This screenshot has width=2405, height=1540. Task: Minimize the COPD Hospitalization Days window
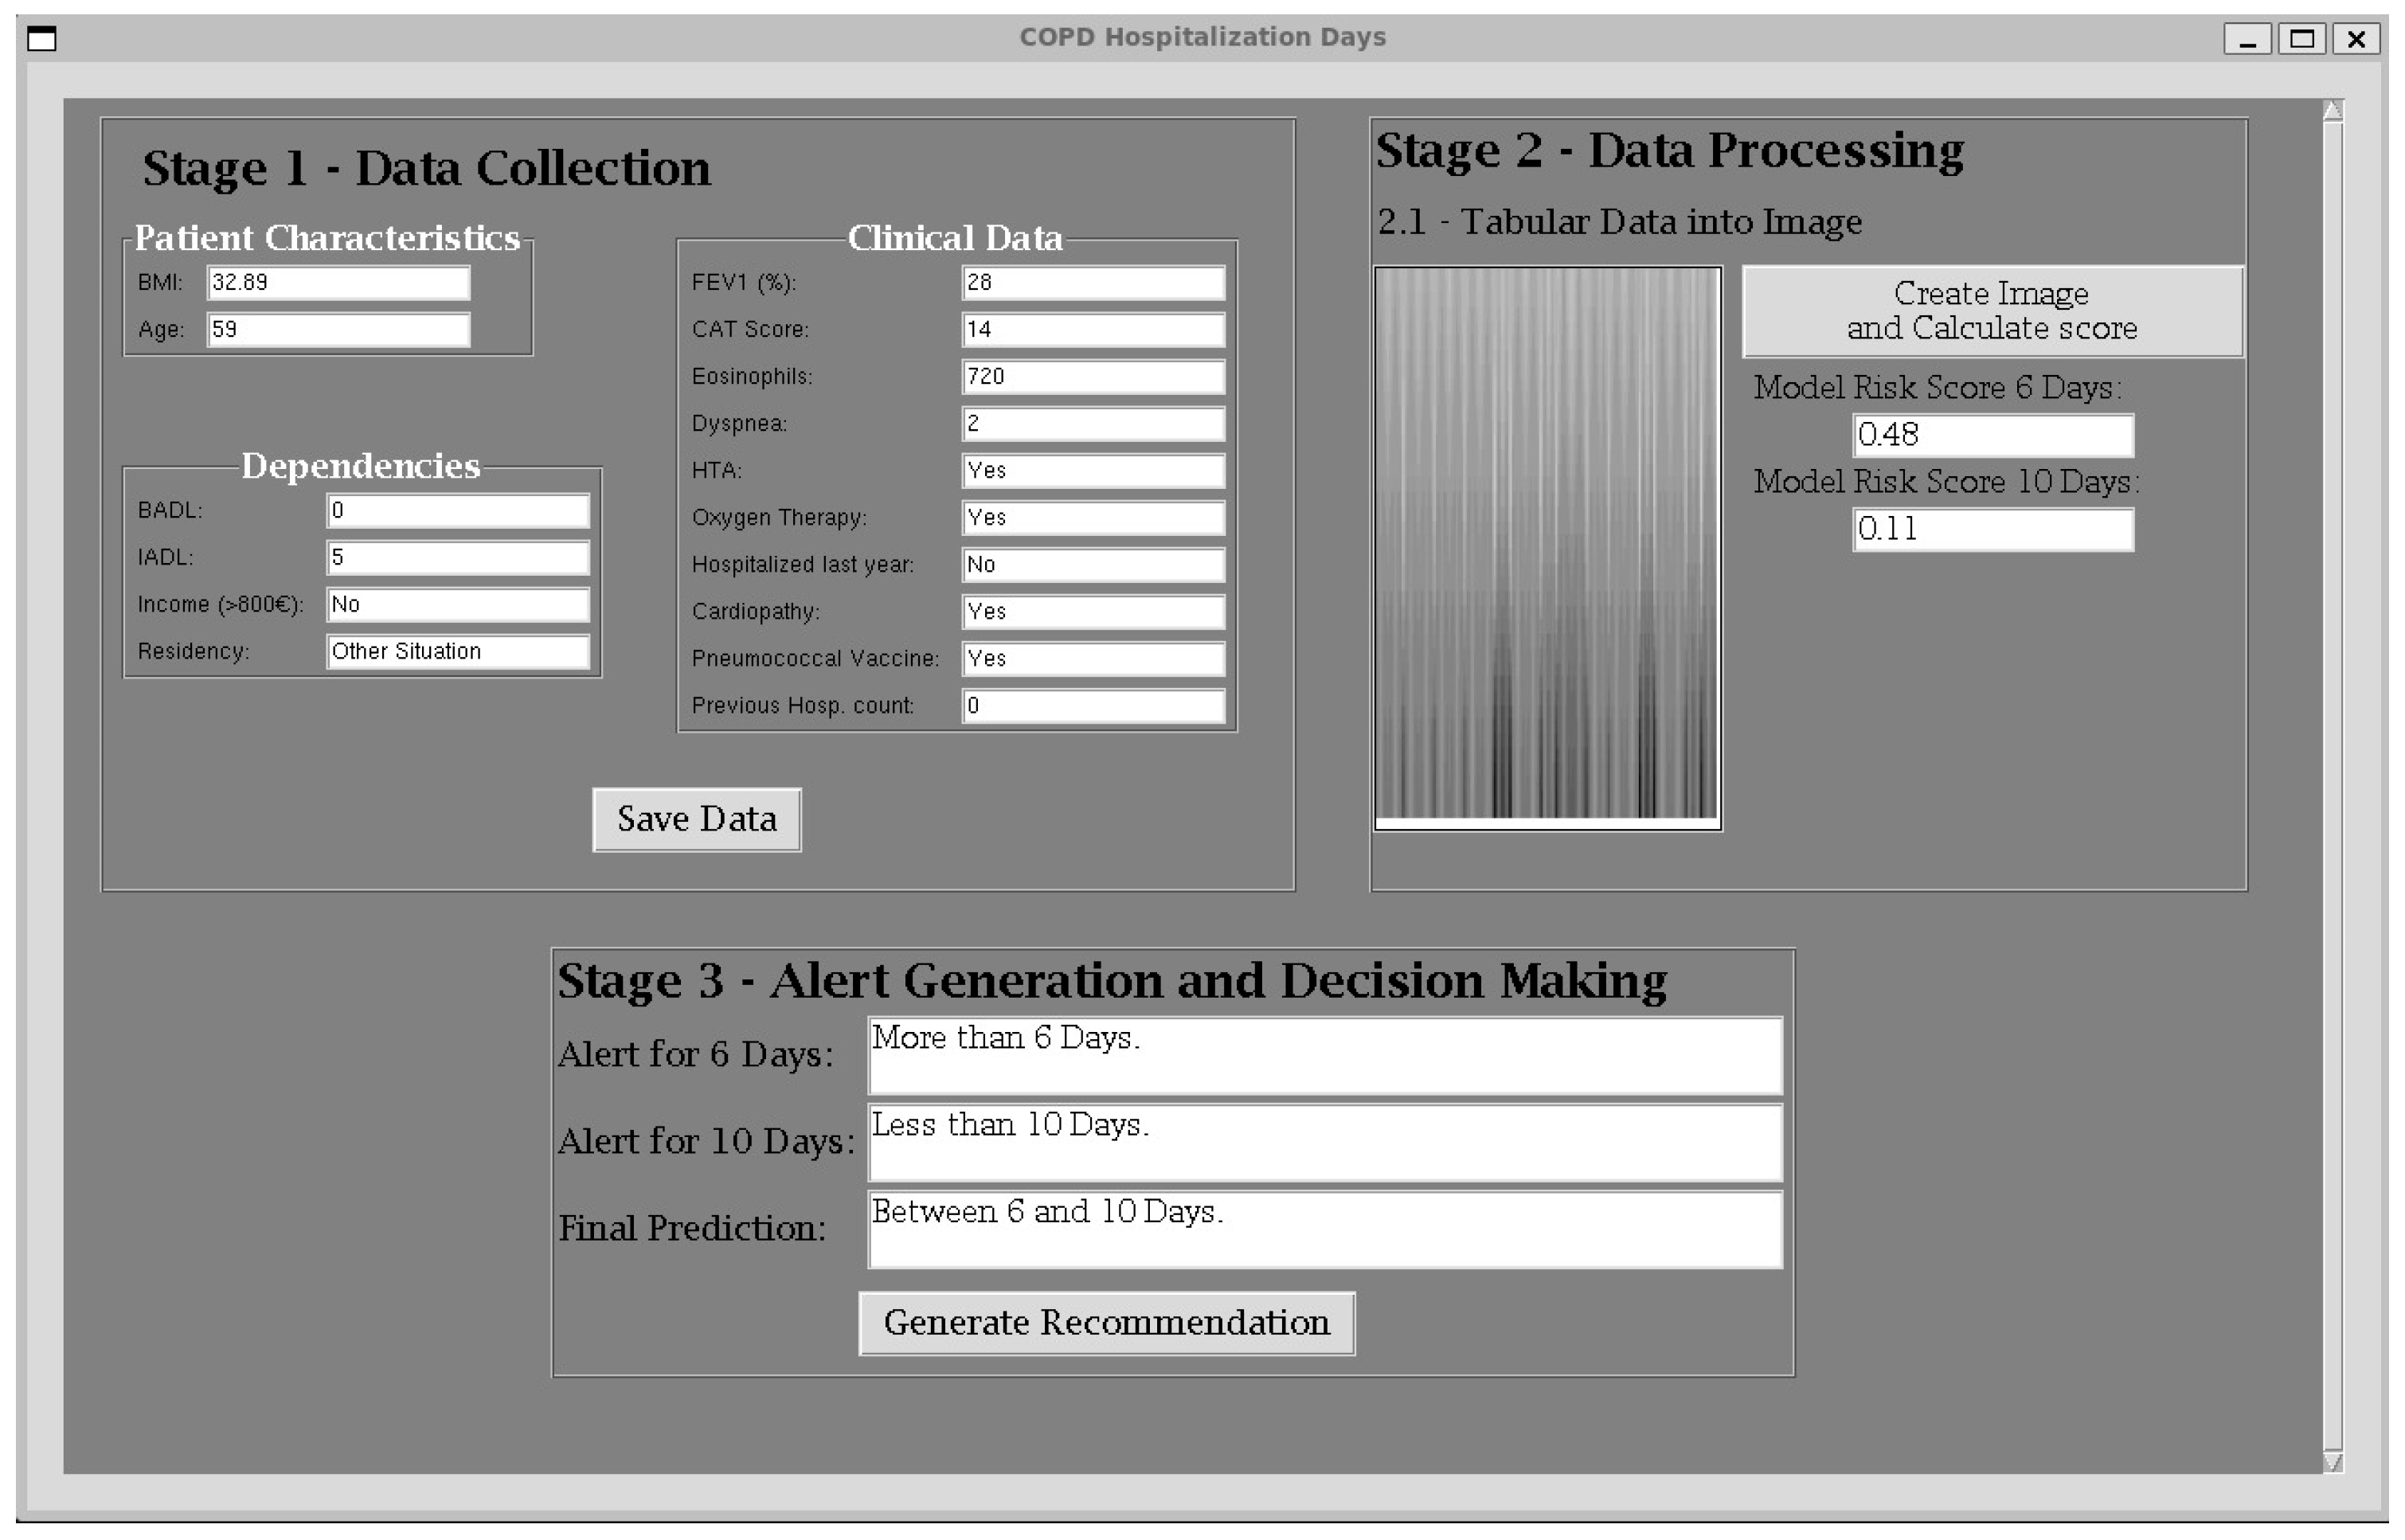pyautogui.click(x=2248, y=39)
